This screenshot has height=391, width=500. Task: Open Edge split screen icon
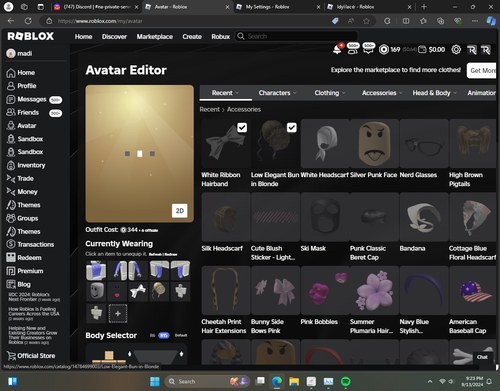tap(406, 21)
